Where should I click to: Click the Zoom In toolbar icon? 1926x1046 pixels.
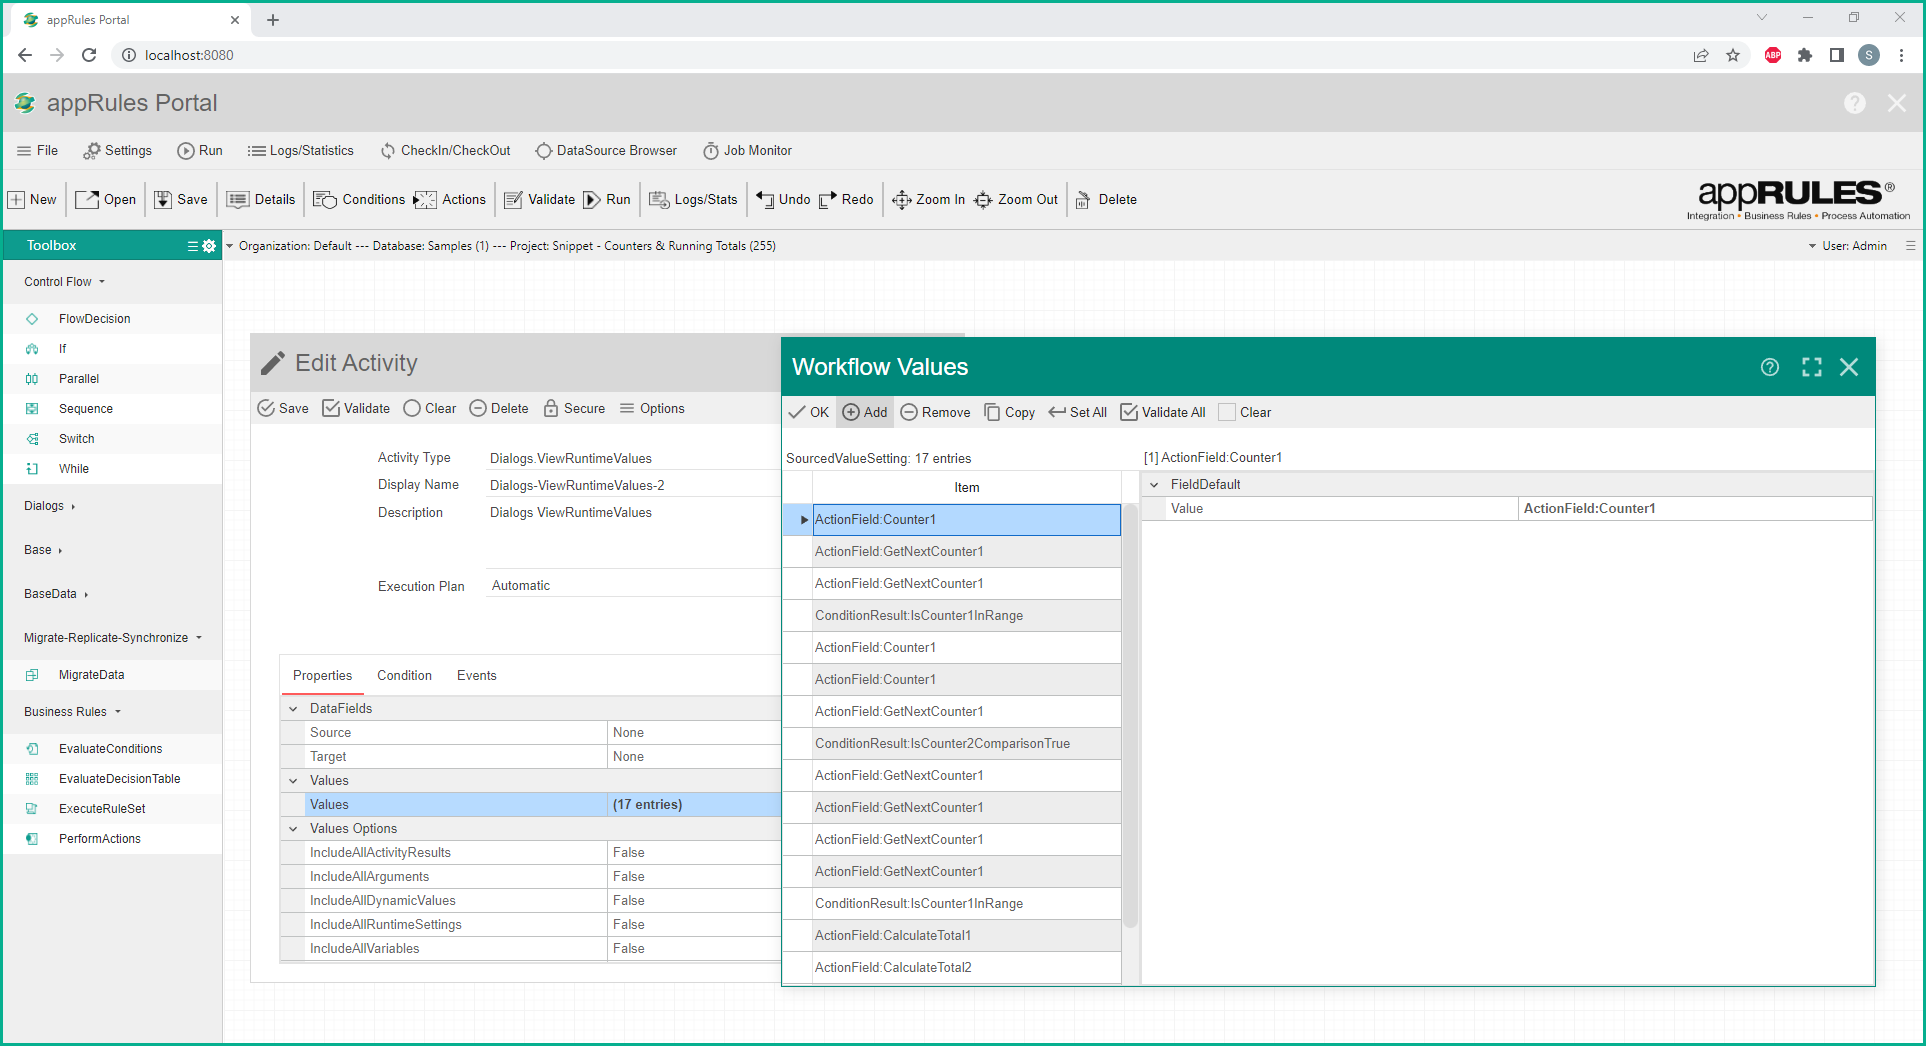pos(901,200)
